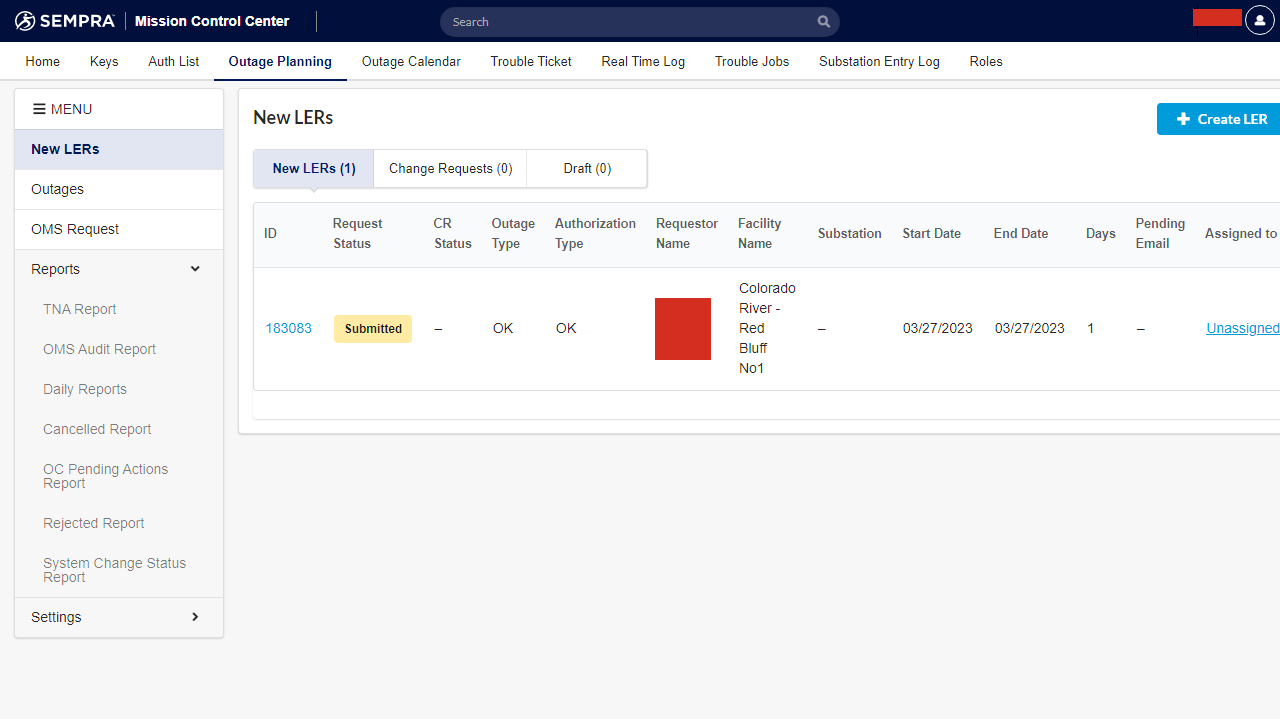Image resolution: width=1280 pixels, height=719 pixels.
Task: Open the Outage Calendar menu item
Action: [411, 61]
